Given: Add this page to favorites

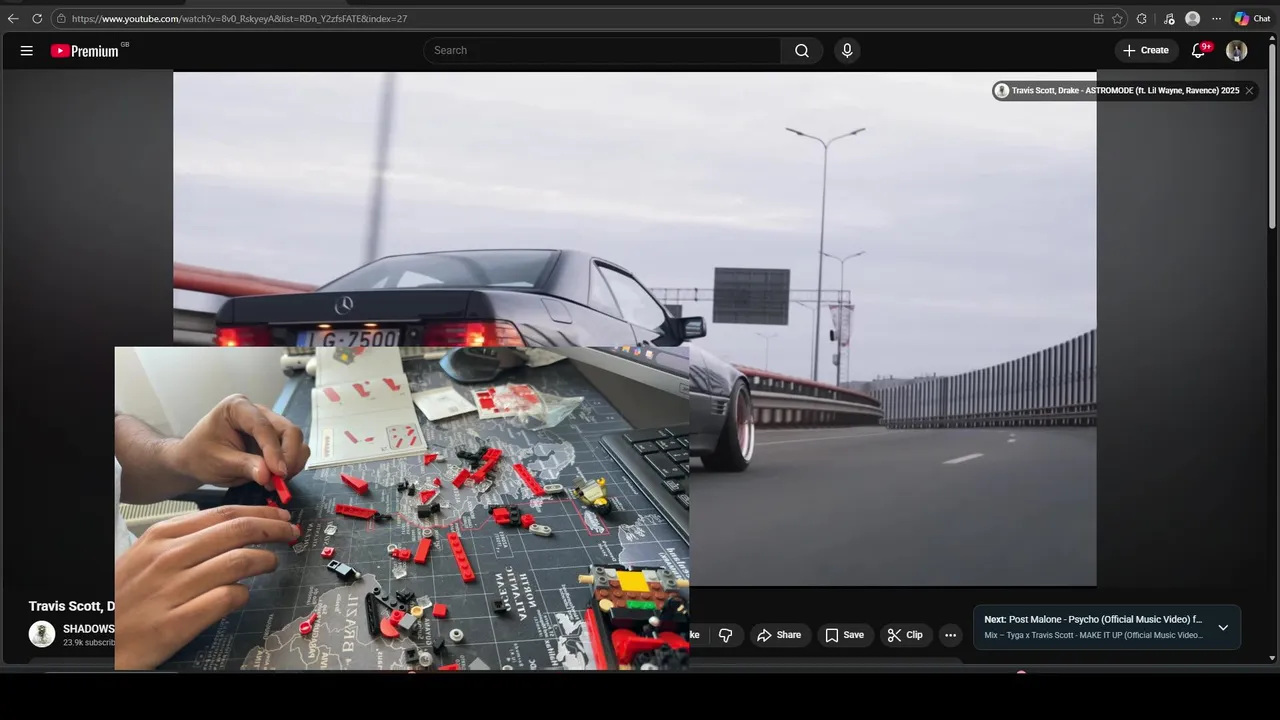Looking at the screenshot, I should click(x=1117, y=18).
